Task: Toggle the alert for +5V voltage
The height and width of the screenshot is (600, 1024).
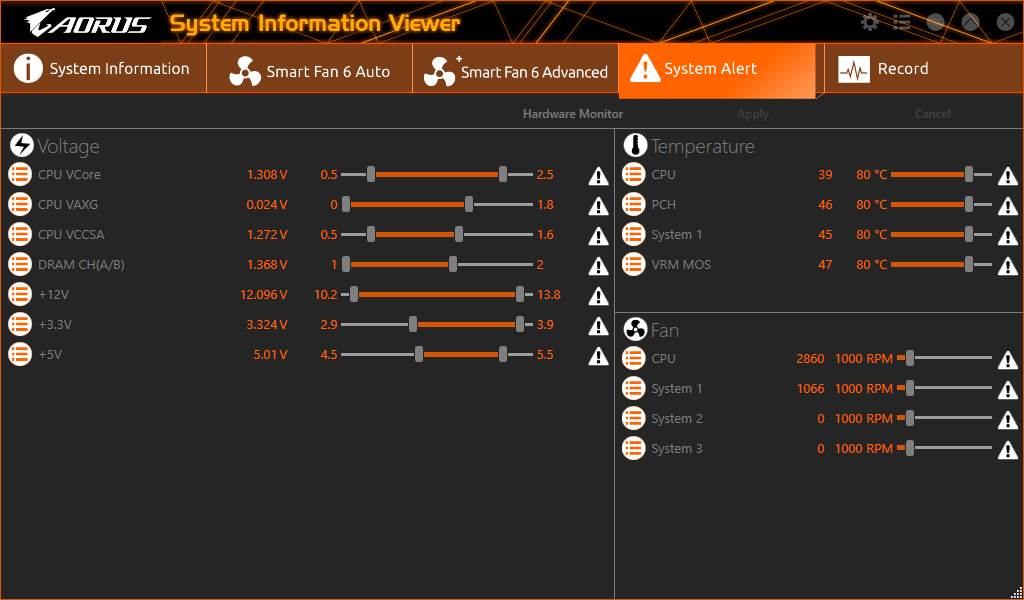Action: [x=598, y=356]
